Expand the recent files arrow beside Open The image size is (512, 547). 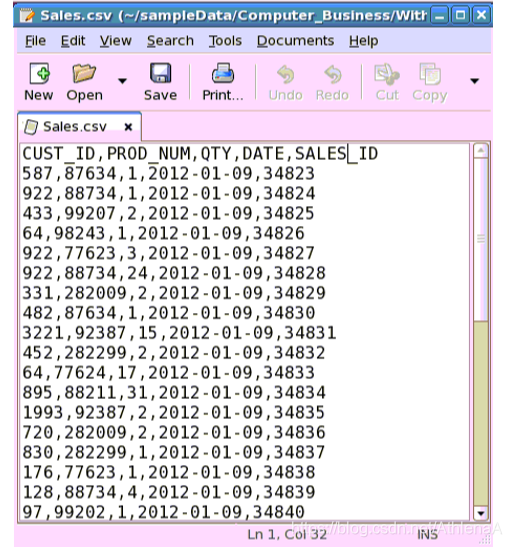click(122, 81)
